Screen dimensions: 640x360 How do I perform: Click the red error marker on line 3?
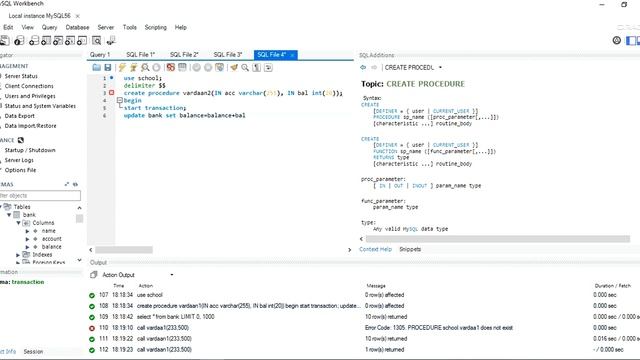pos(111,93)
